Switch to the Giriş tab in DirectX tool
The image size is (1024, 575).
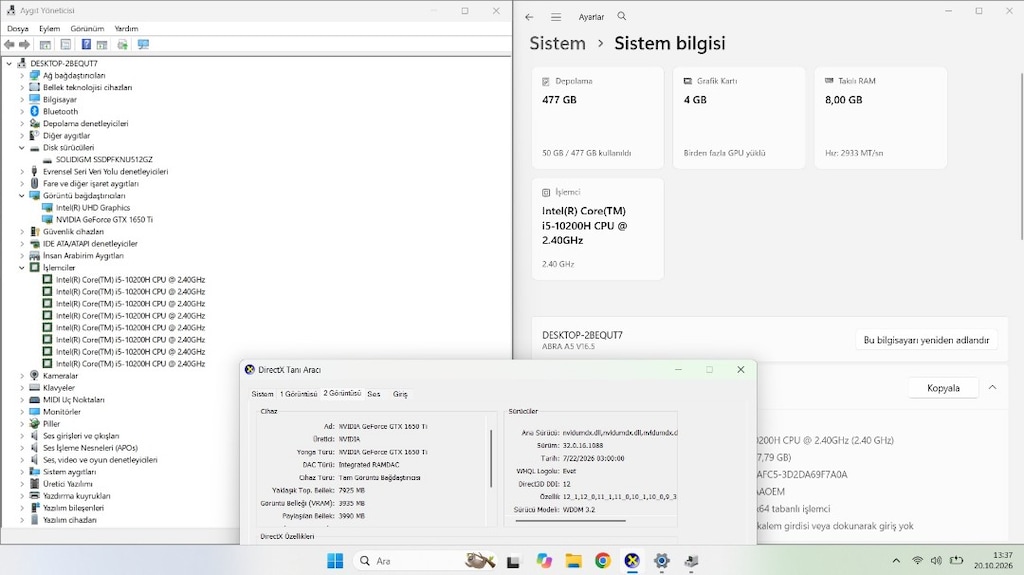(400, 394)
